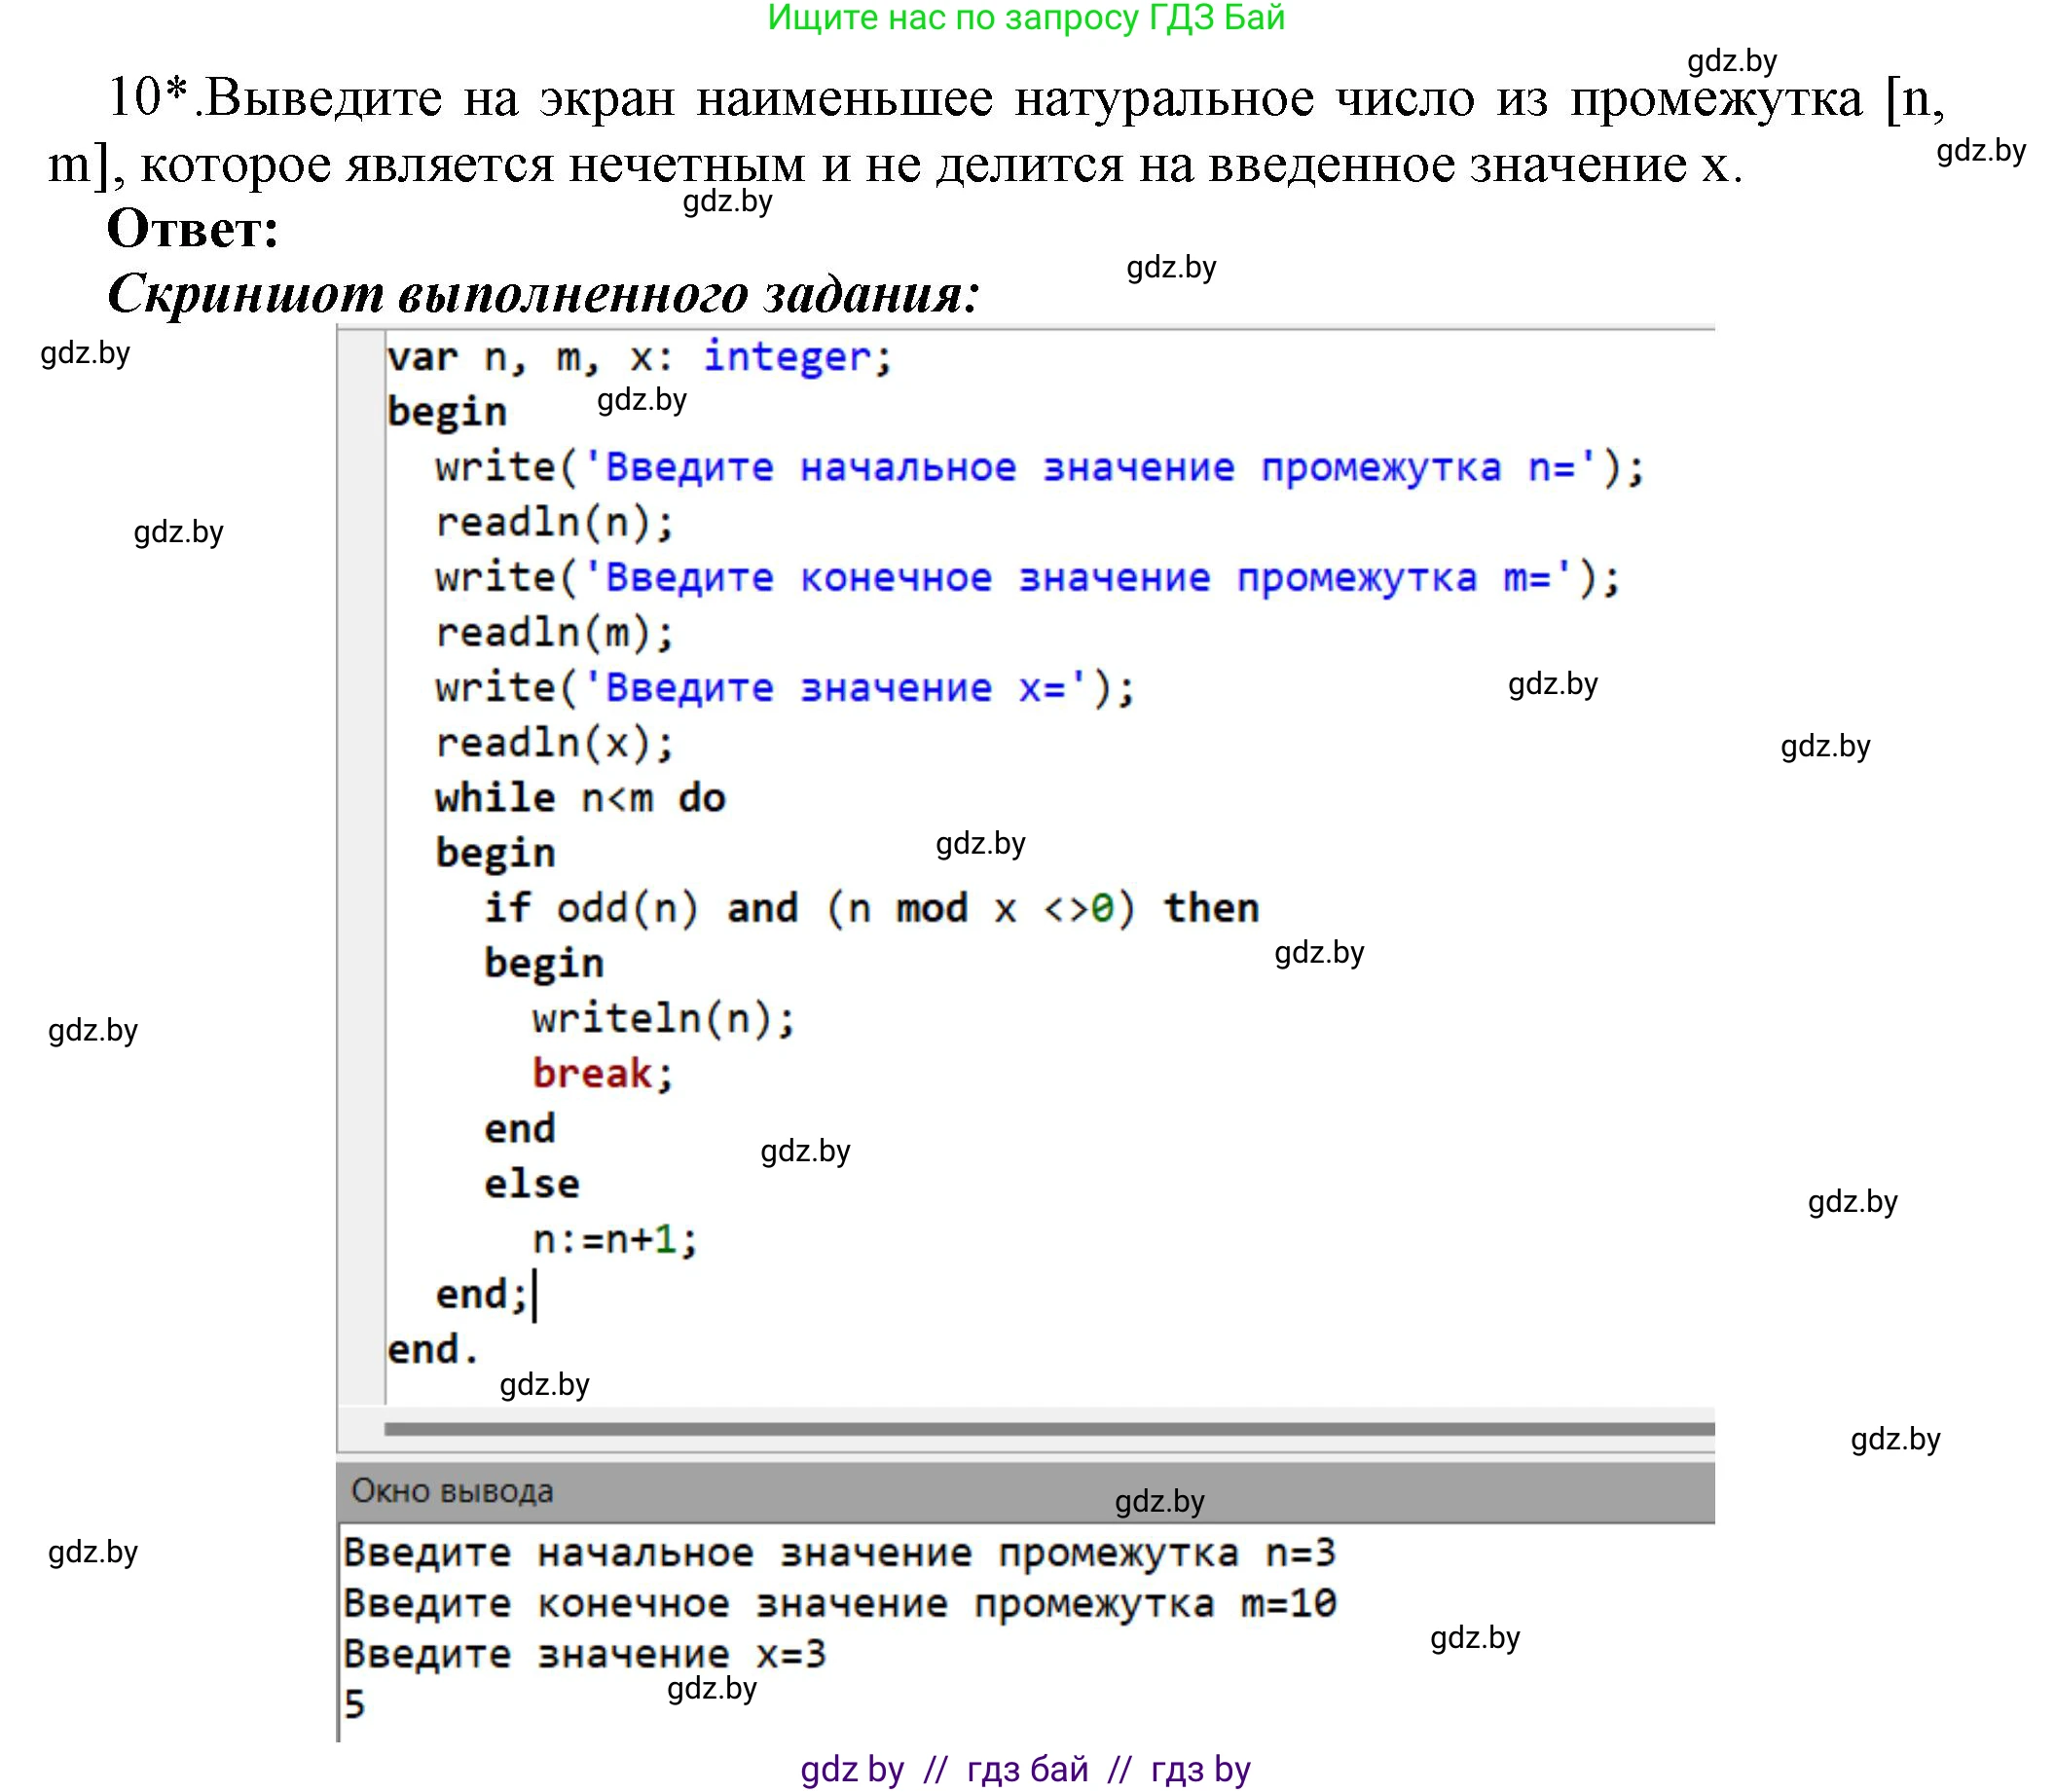This screenshot has height=1792, width=2055.
Task: Click the "Ответ:" heading text
Action: coord(196,233)
